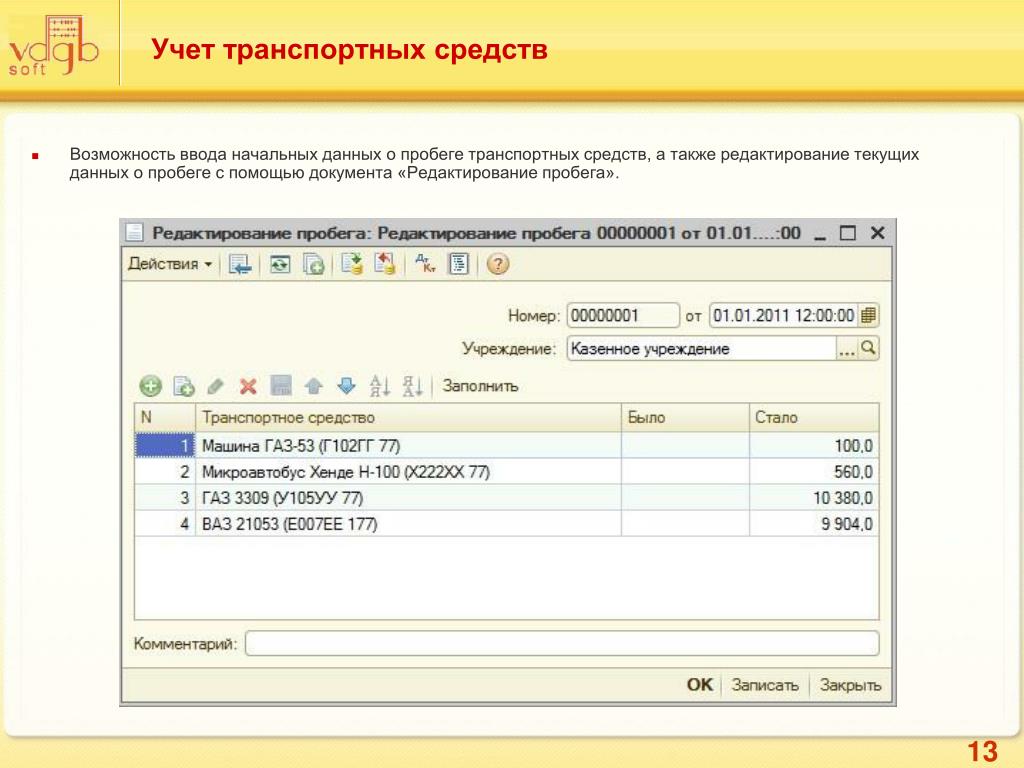
Task: Click the green plus add row icon
Action: tap(150, 386)
